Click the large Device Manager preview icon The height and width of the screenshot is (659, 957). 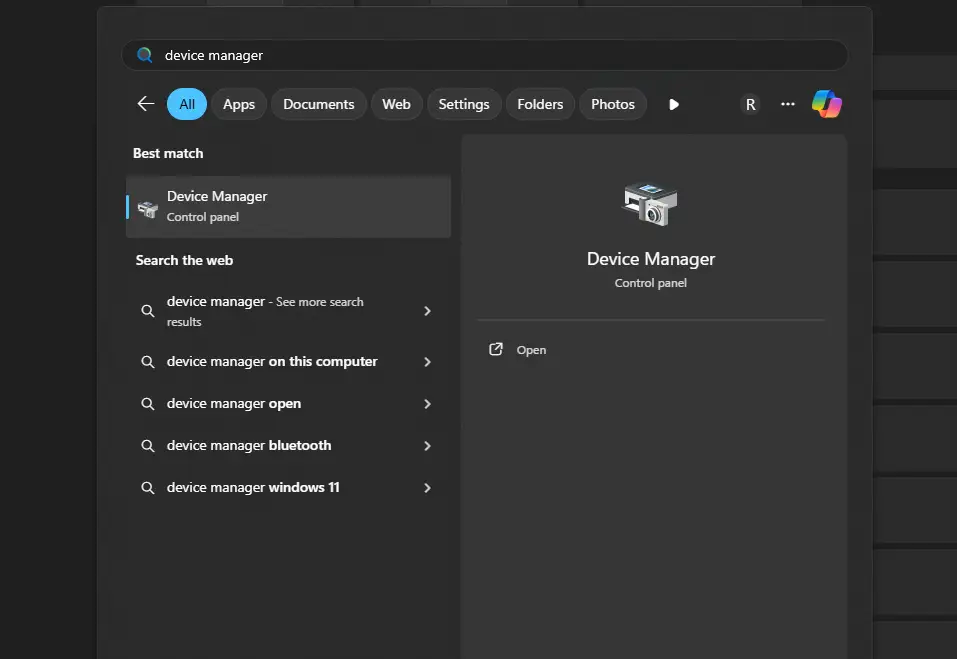click(x=650, y=204)
